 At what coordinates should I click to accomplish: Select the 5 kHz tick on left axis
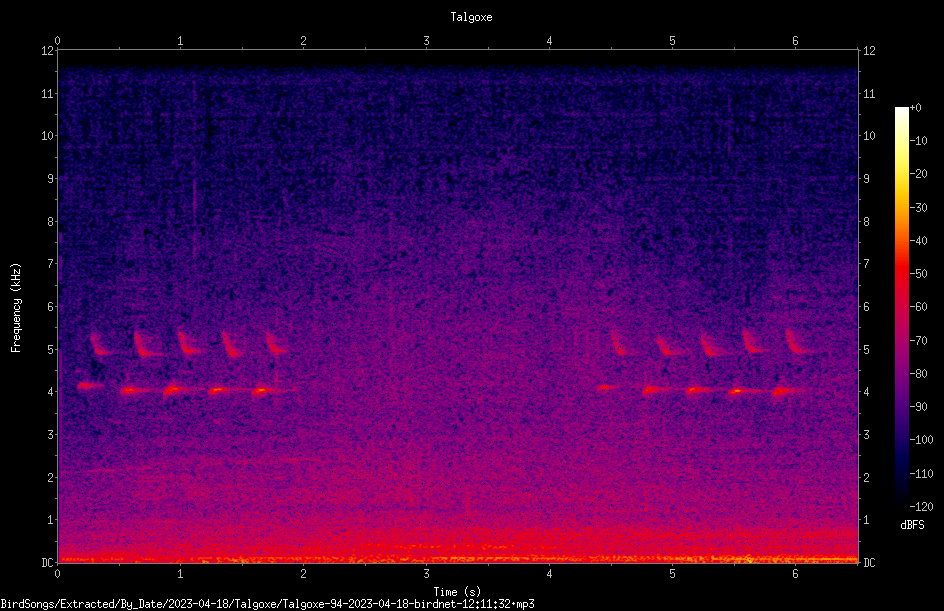(x=51, y=349)
